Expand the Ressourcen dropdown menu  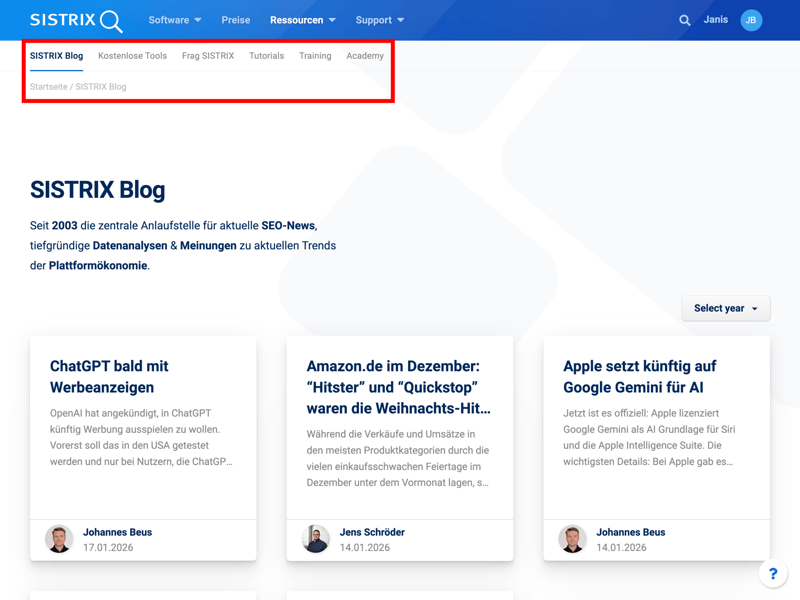(302, 20)
